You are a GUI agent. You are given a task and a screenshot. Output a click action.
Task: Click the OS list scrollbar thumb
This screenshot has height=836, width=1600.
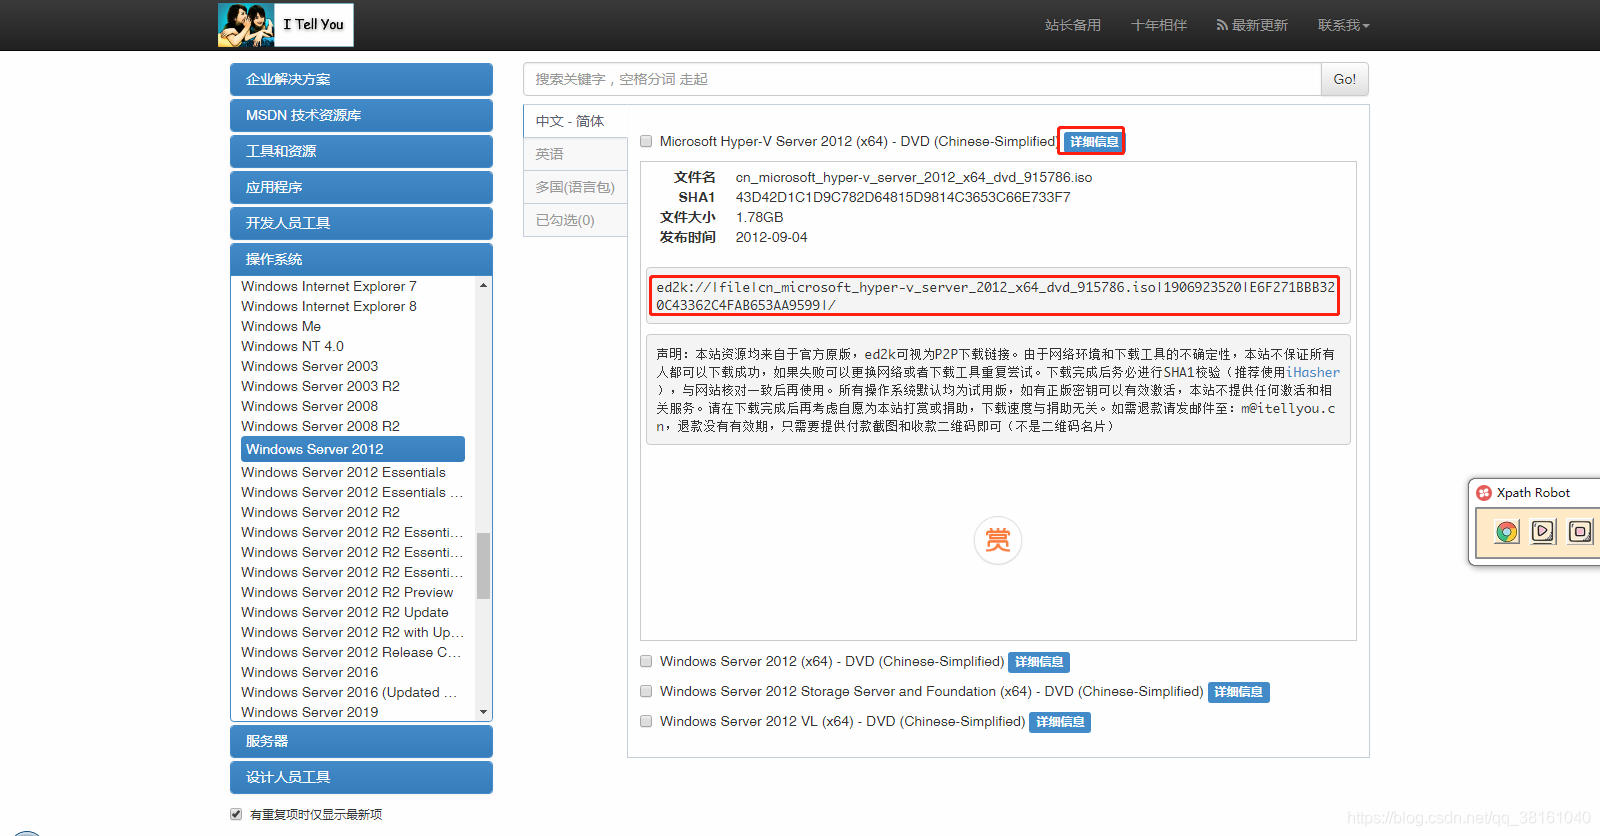coord(484,565)
